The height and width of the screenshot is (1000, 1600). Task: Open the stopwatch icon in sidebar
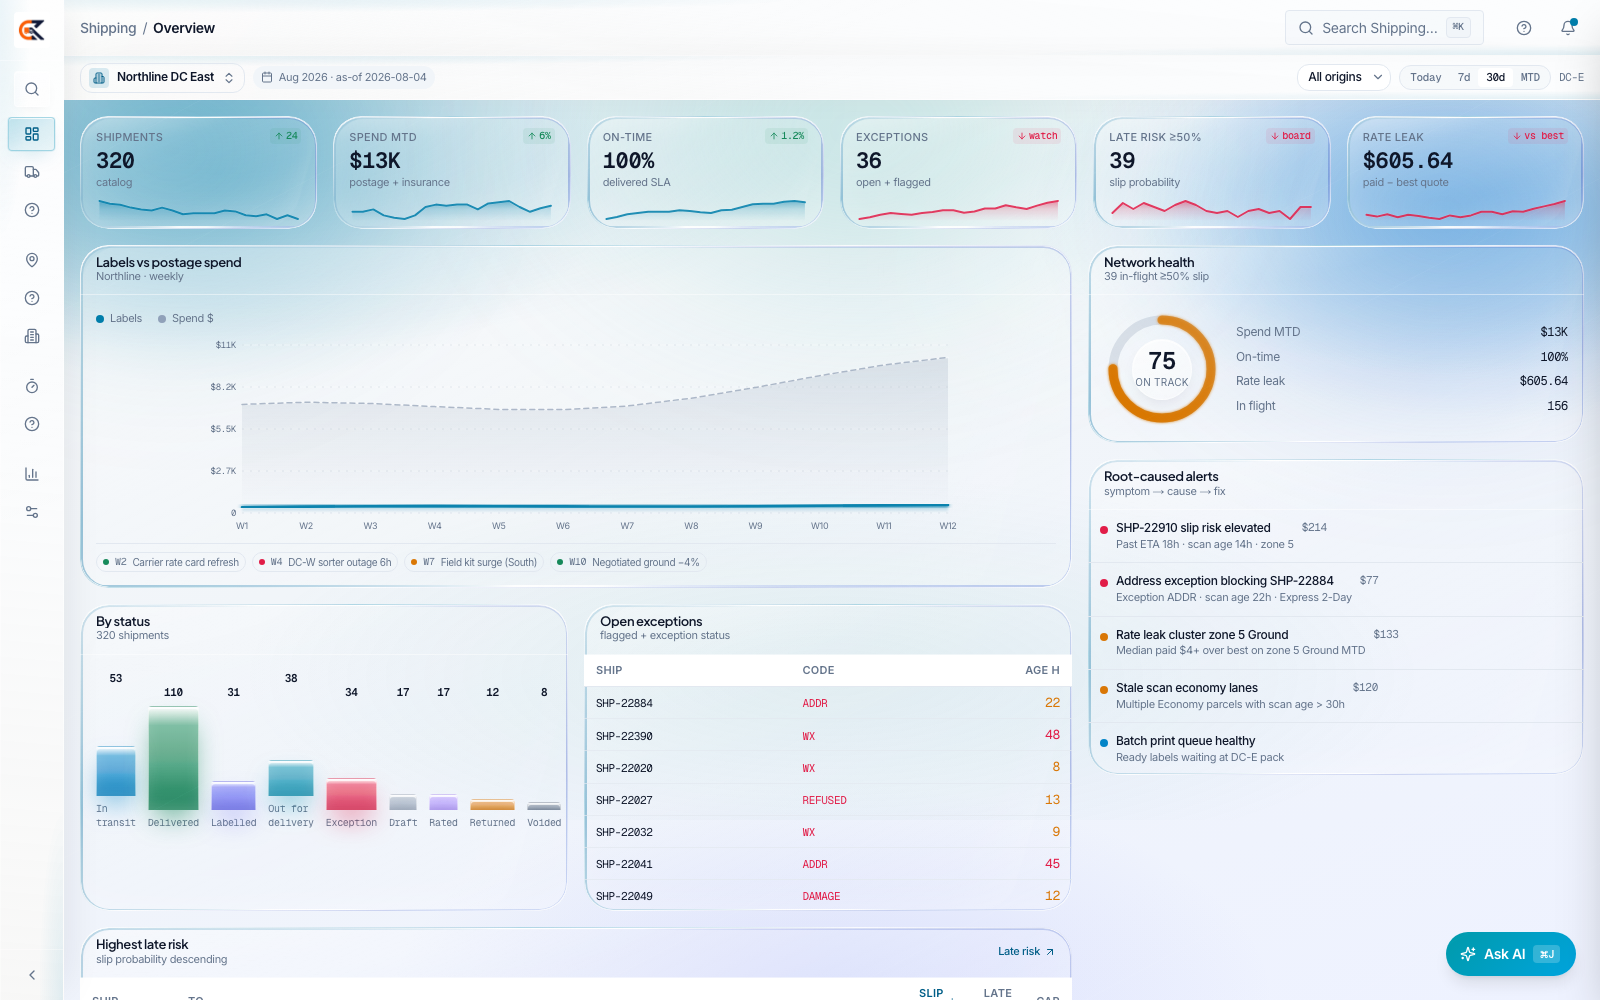coord(32,386)
